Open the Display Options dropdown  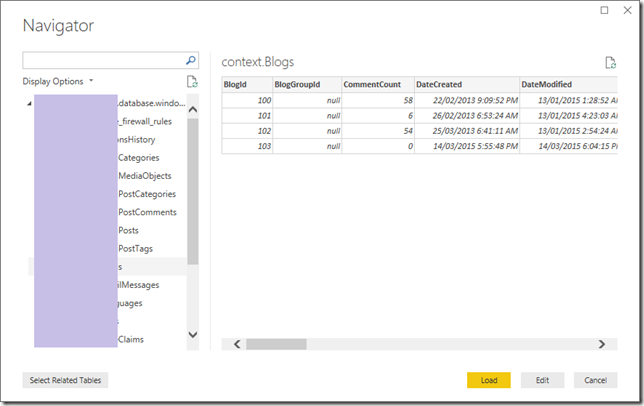pyautogui.click(x=58, y=81)
